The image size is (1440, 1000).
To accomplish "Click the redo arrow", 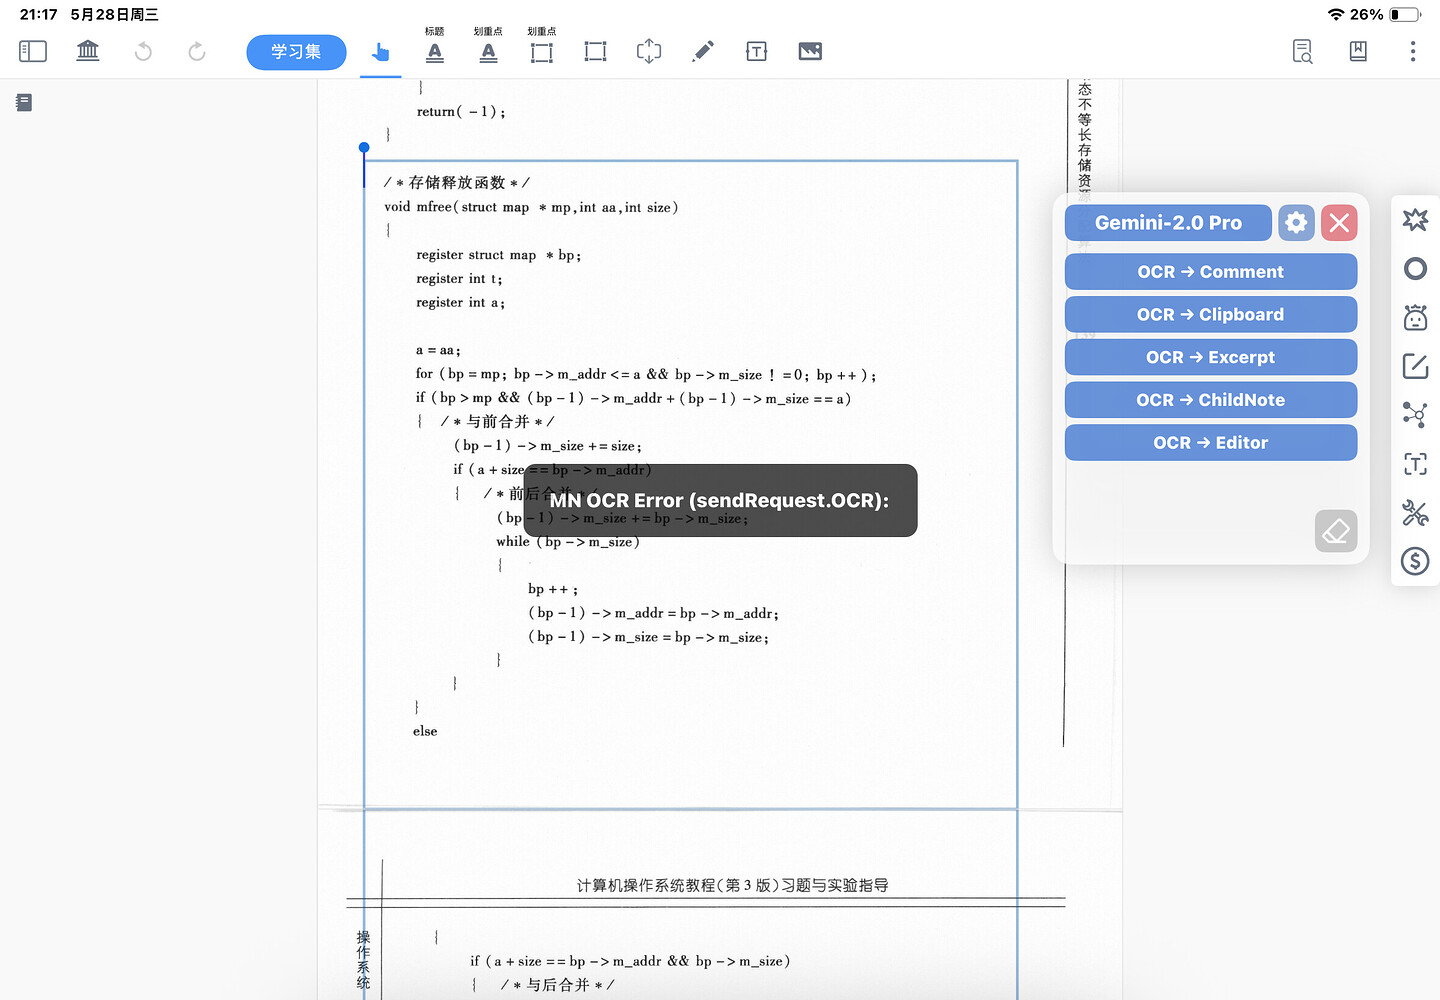I will [x=197, y=51].
